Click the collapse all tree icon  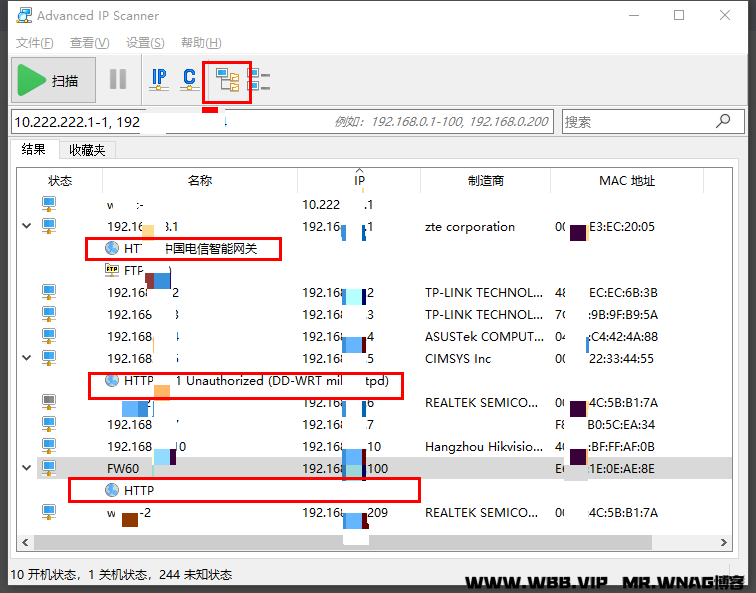coord(259,80)
